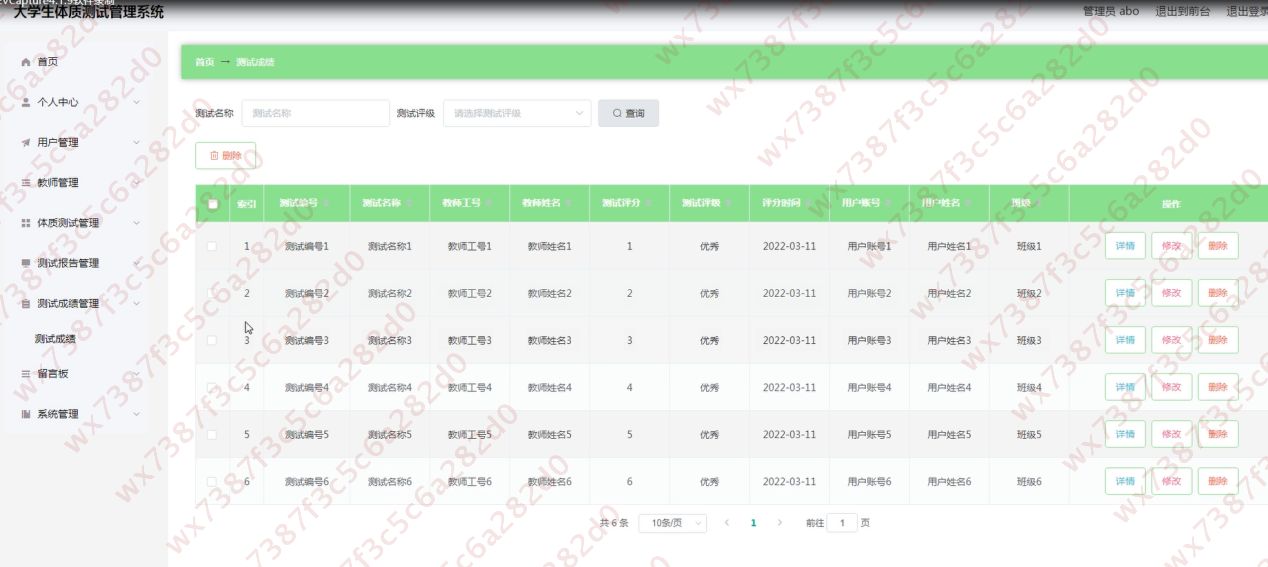1268x567 pixels.
Task: Click the 教师管理 sidebar icon
Action: click(x=26, y=183)
